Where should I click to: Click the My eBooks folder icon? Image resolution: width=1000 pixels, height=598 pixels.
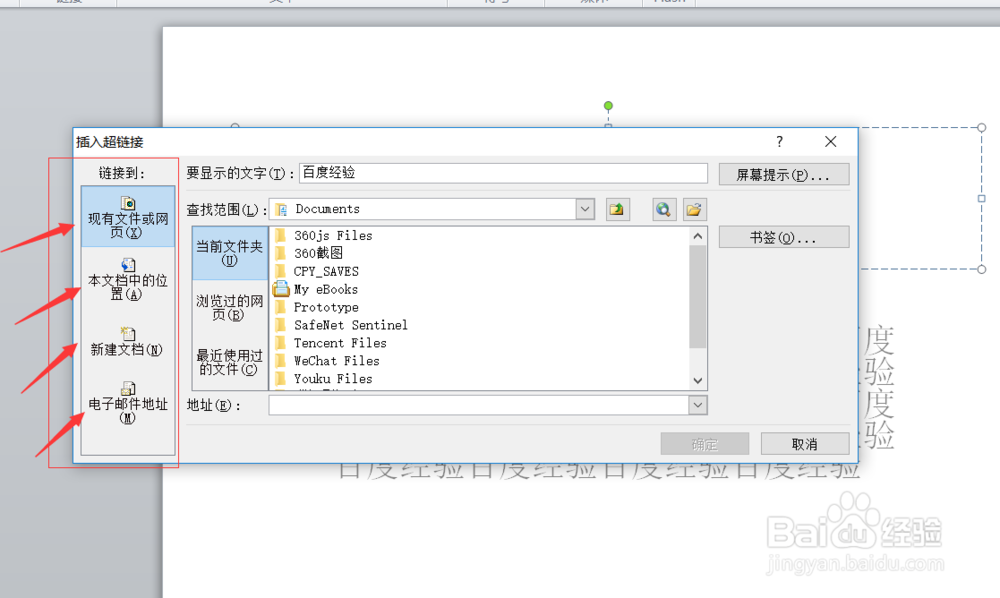click(x=281, y=289)
